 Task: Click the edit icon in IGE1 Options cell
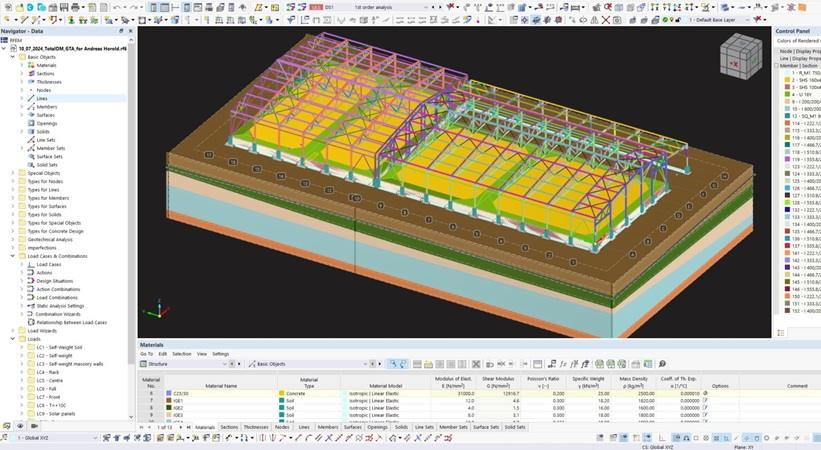tap(705, 400)
